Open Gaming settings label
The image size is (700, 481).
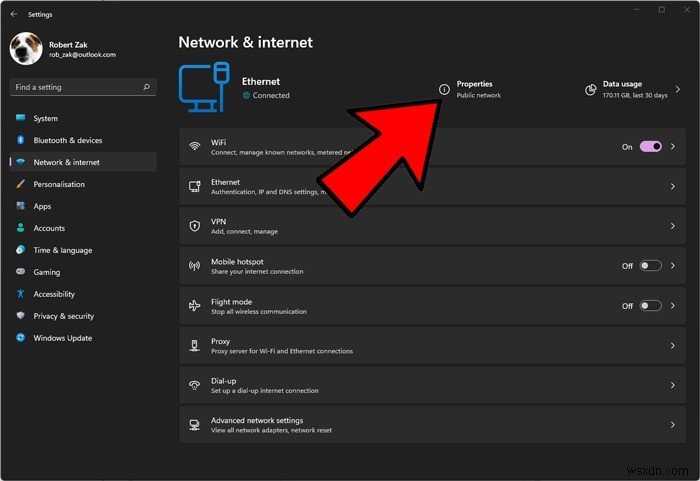(46, 272)
